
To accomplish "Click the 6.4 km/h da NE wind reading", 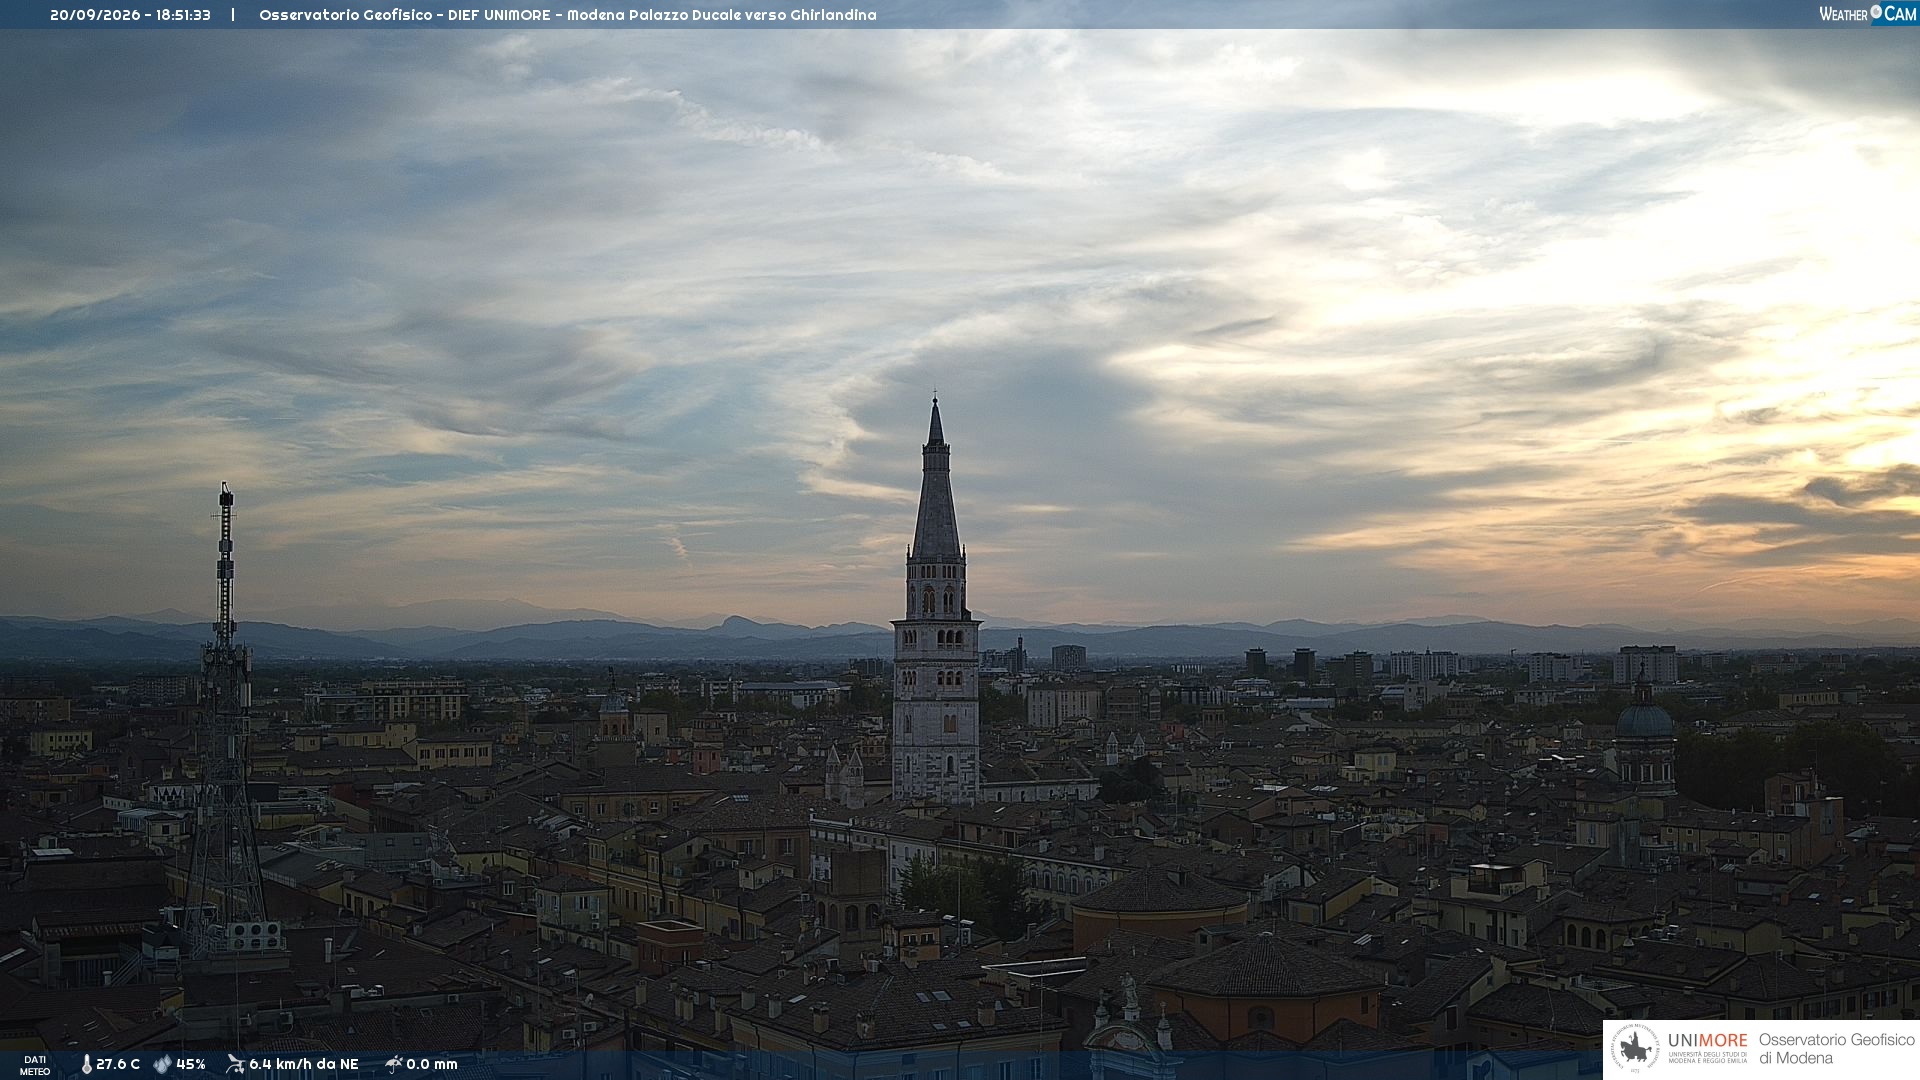I will pyautogui.click(x=304, y=1064).
